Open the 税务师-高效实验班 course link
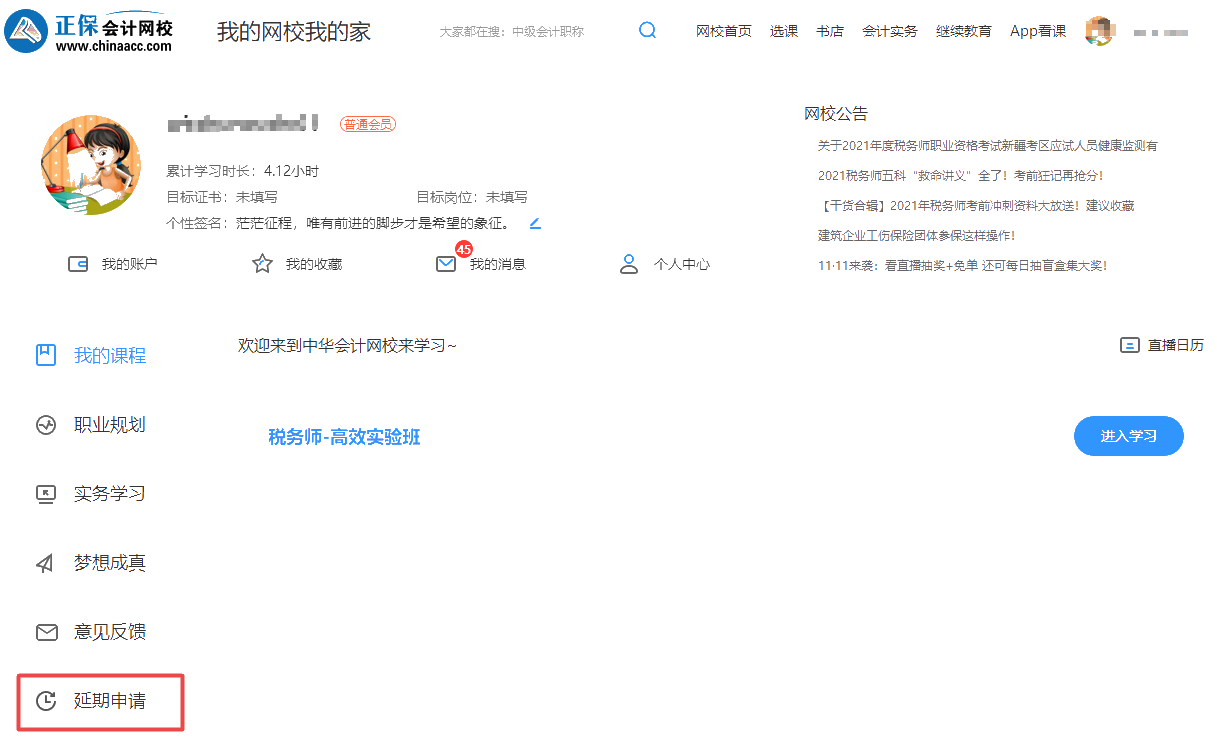This screenshot has height=752, width=1217. pos(344,437)
